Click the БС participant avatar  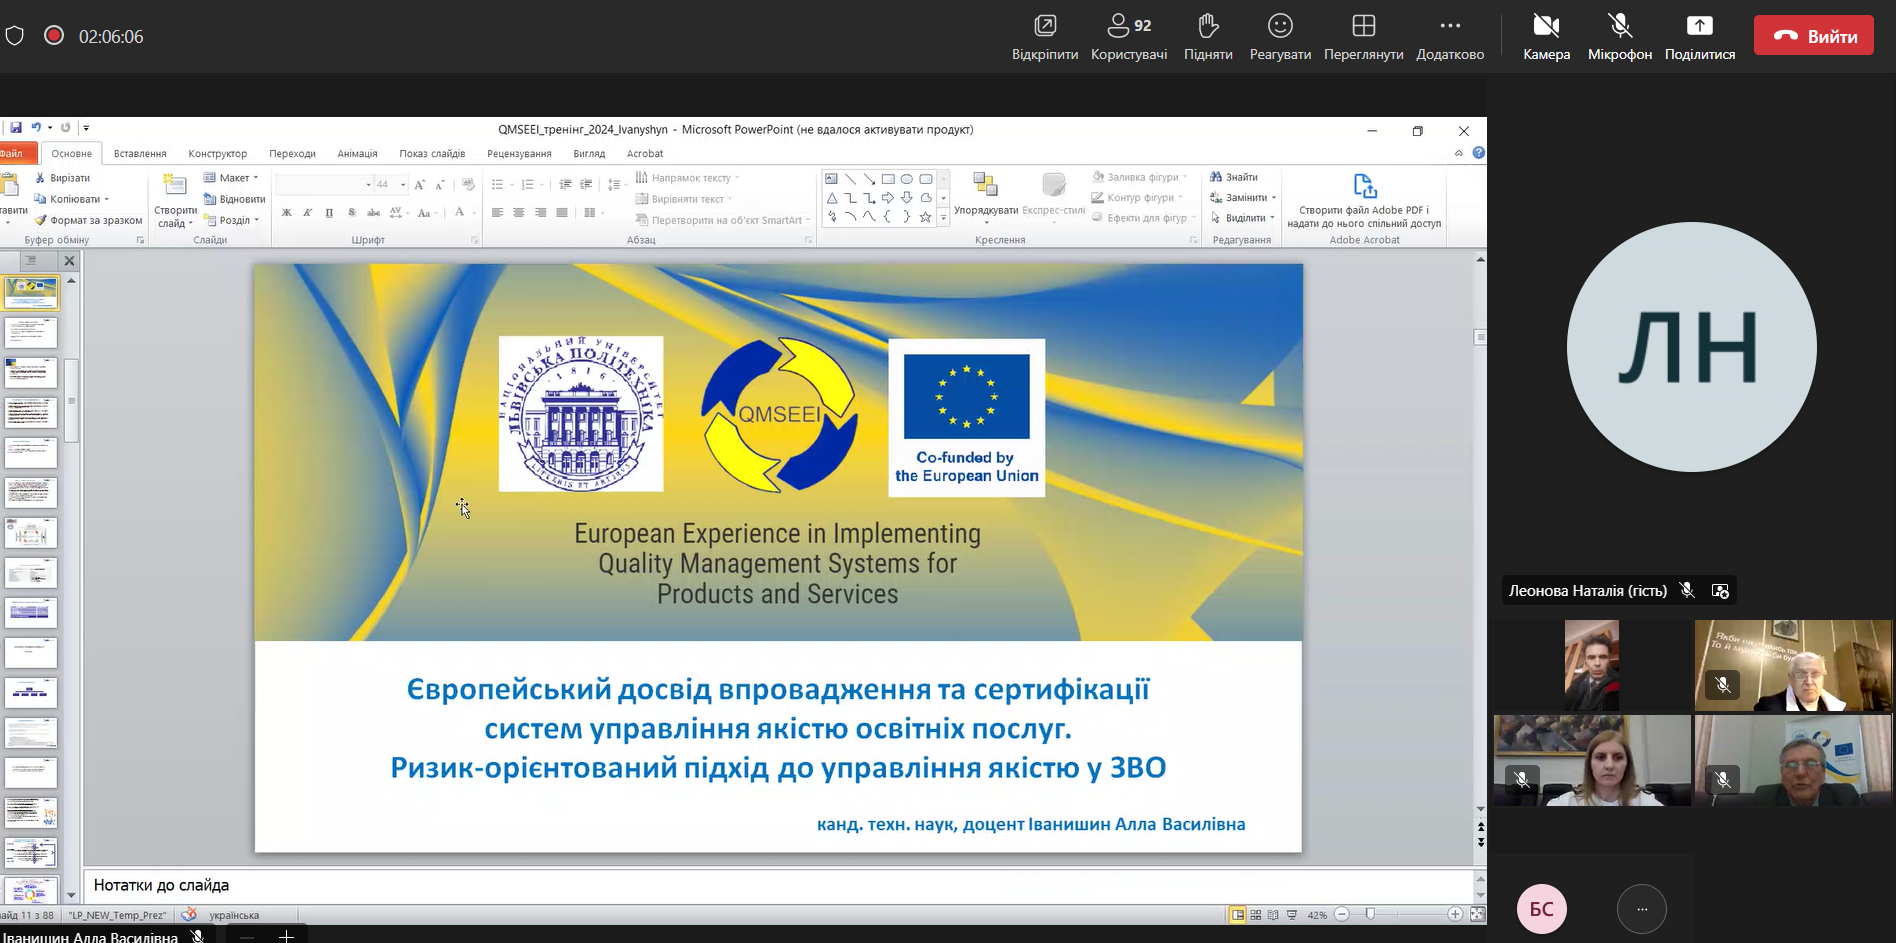1541,909
